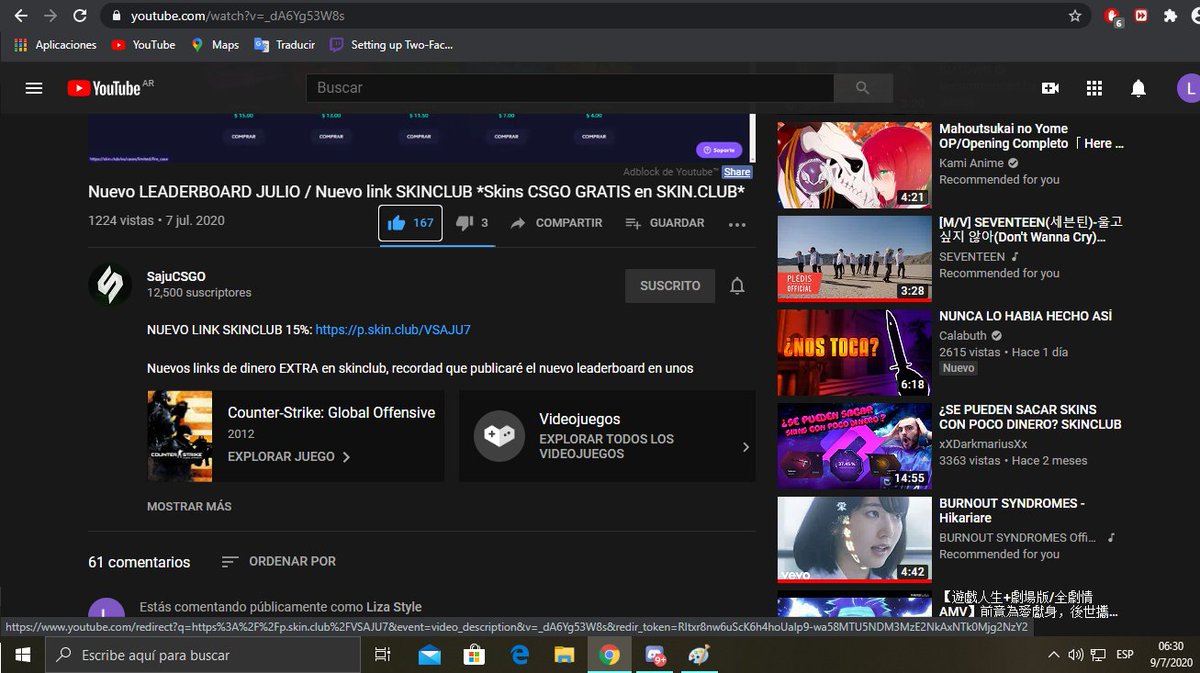1200x673 pixels.
Task: Click the Windows taskbar search box
Action: [204, 655]
